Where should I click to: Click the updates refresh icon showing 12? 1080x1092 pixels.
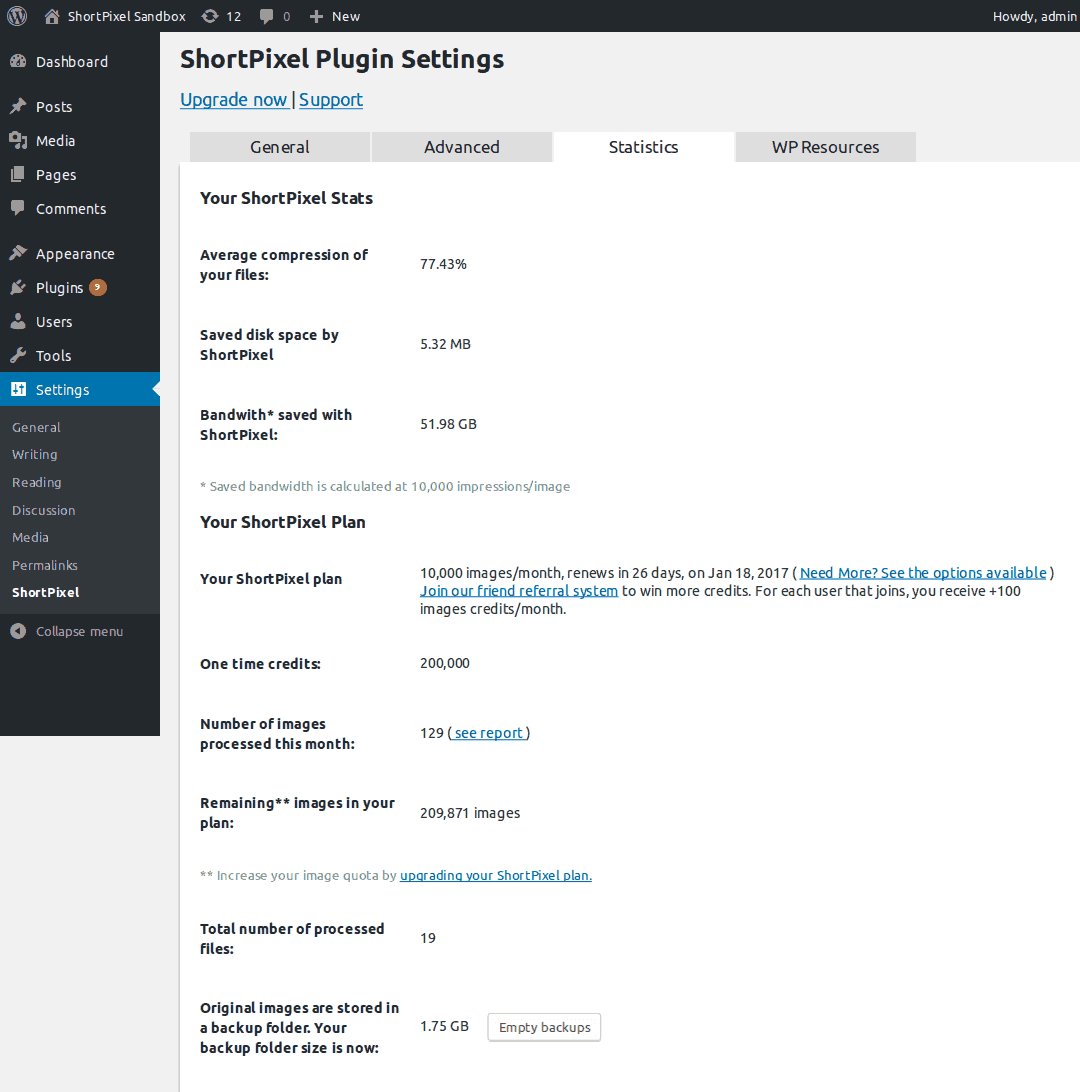point(210,16)
